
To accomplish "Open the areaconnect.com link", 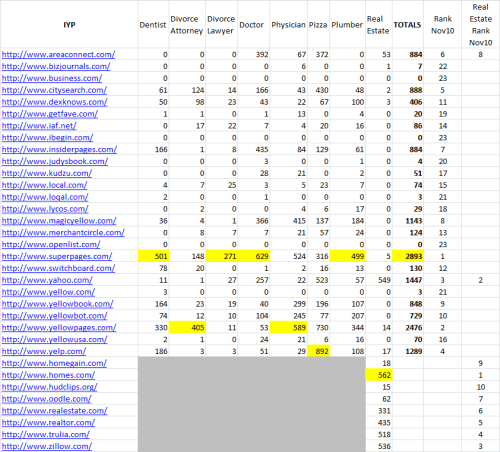I will pyautogui.click(x=58, y=54).
